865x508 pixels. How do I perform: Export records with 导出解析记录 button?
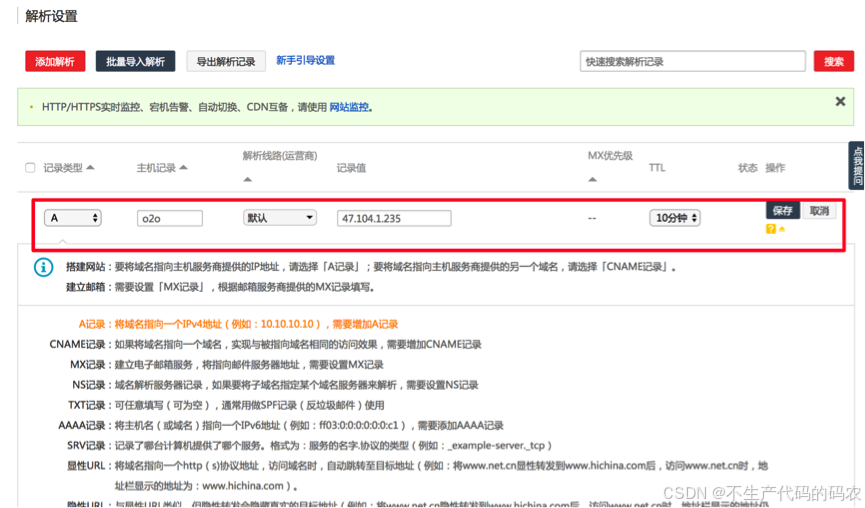[226, 61]
